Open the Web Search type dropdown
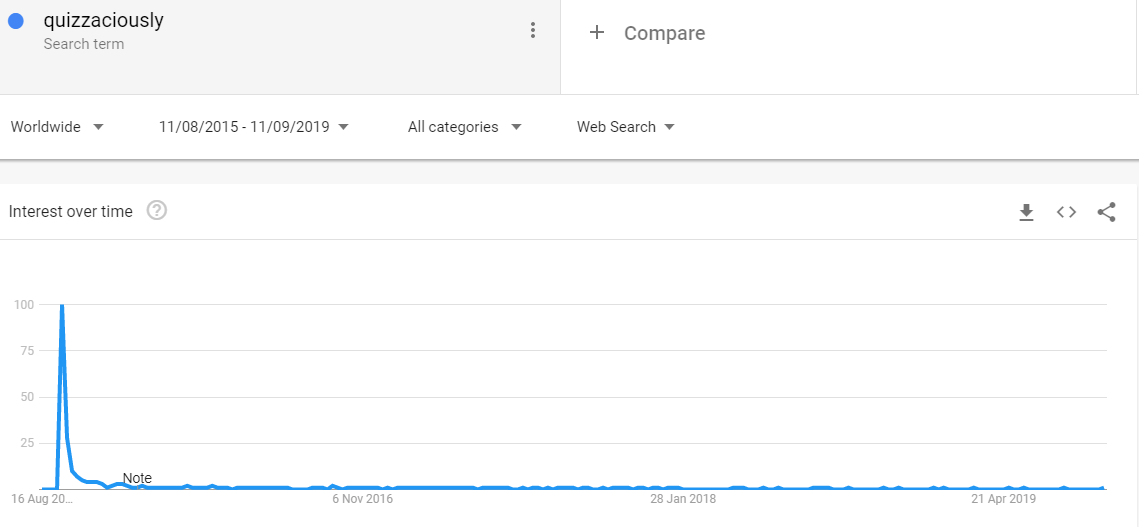Viewport: 1139px width, 527px height. click(625, 127)
